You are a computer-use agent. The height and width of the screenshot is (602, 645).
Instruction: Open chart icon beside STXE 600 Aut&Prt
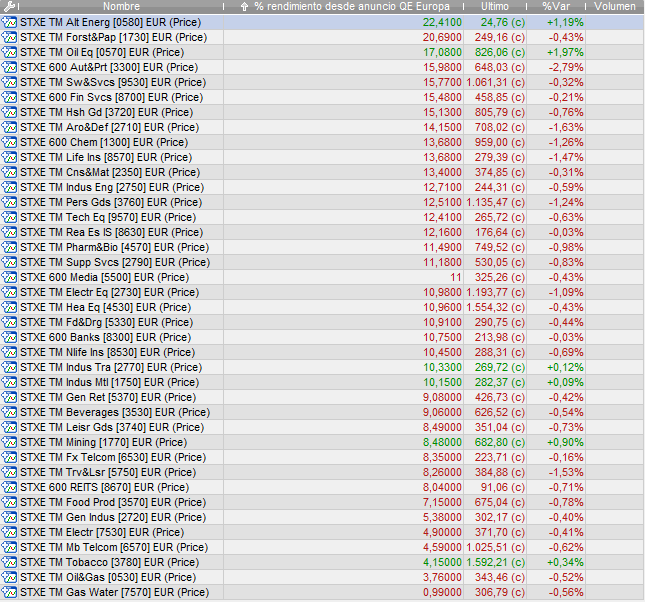pos(9,67)
